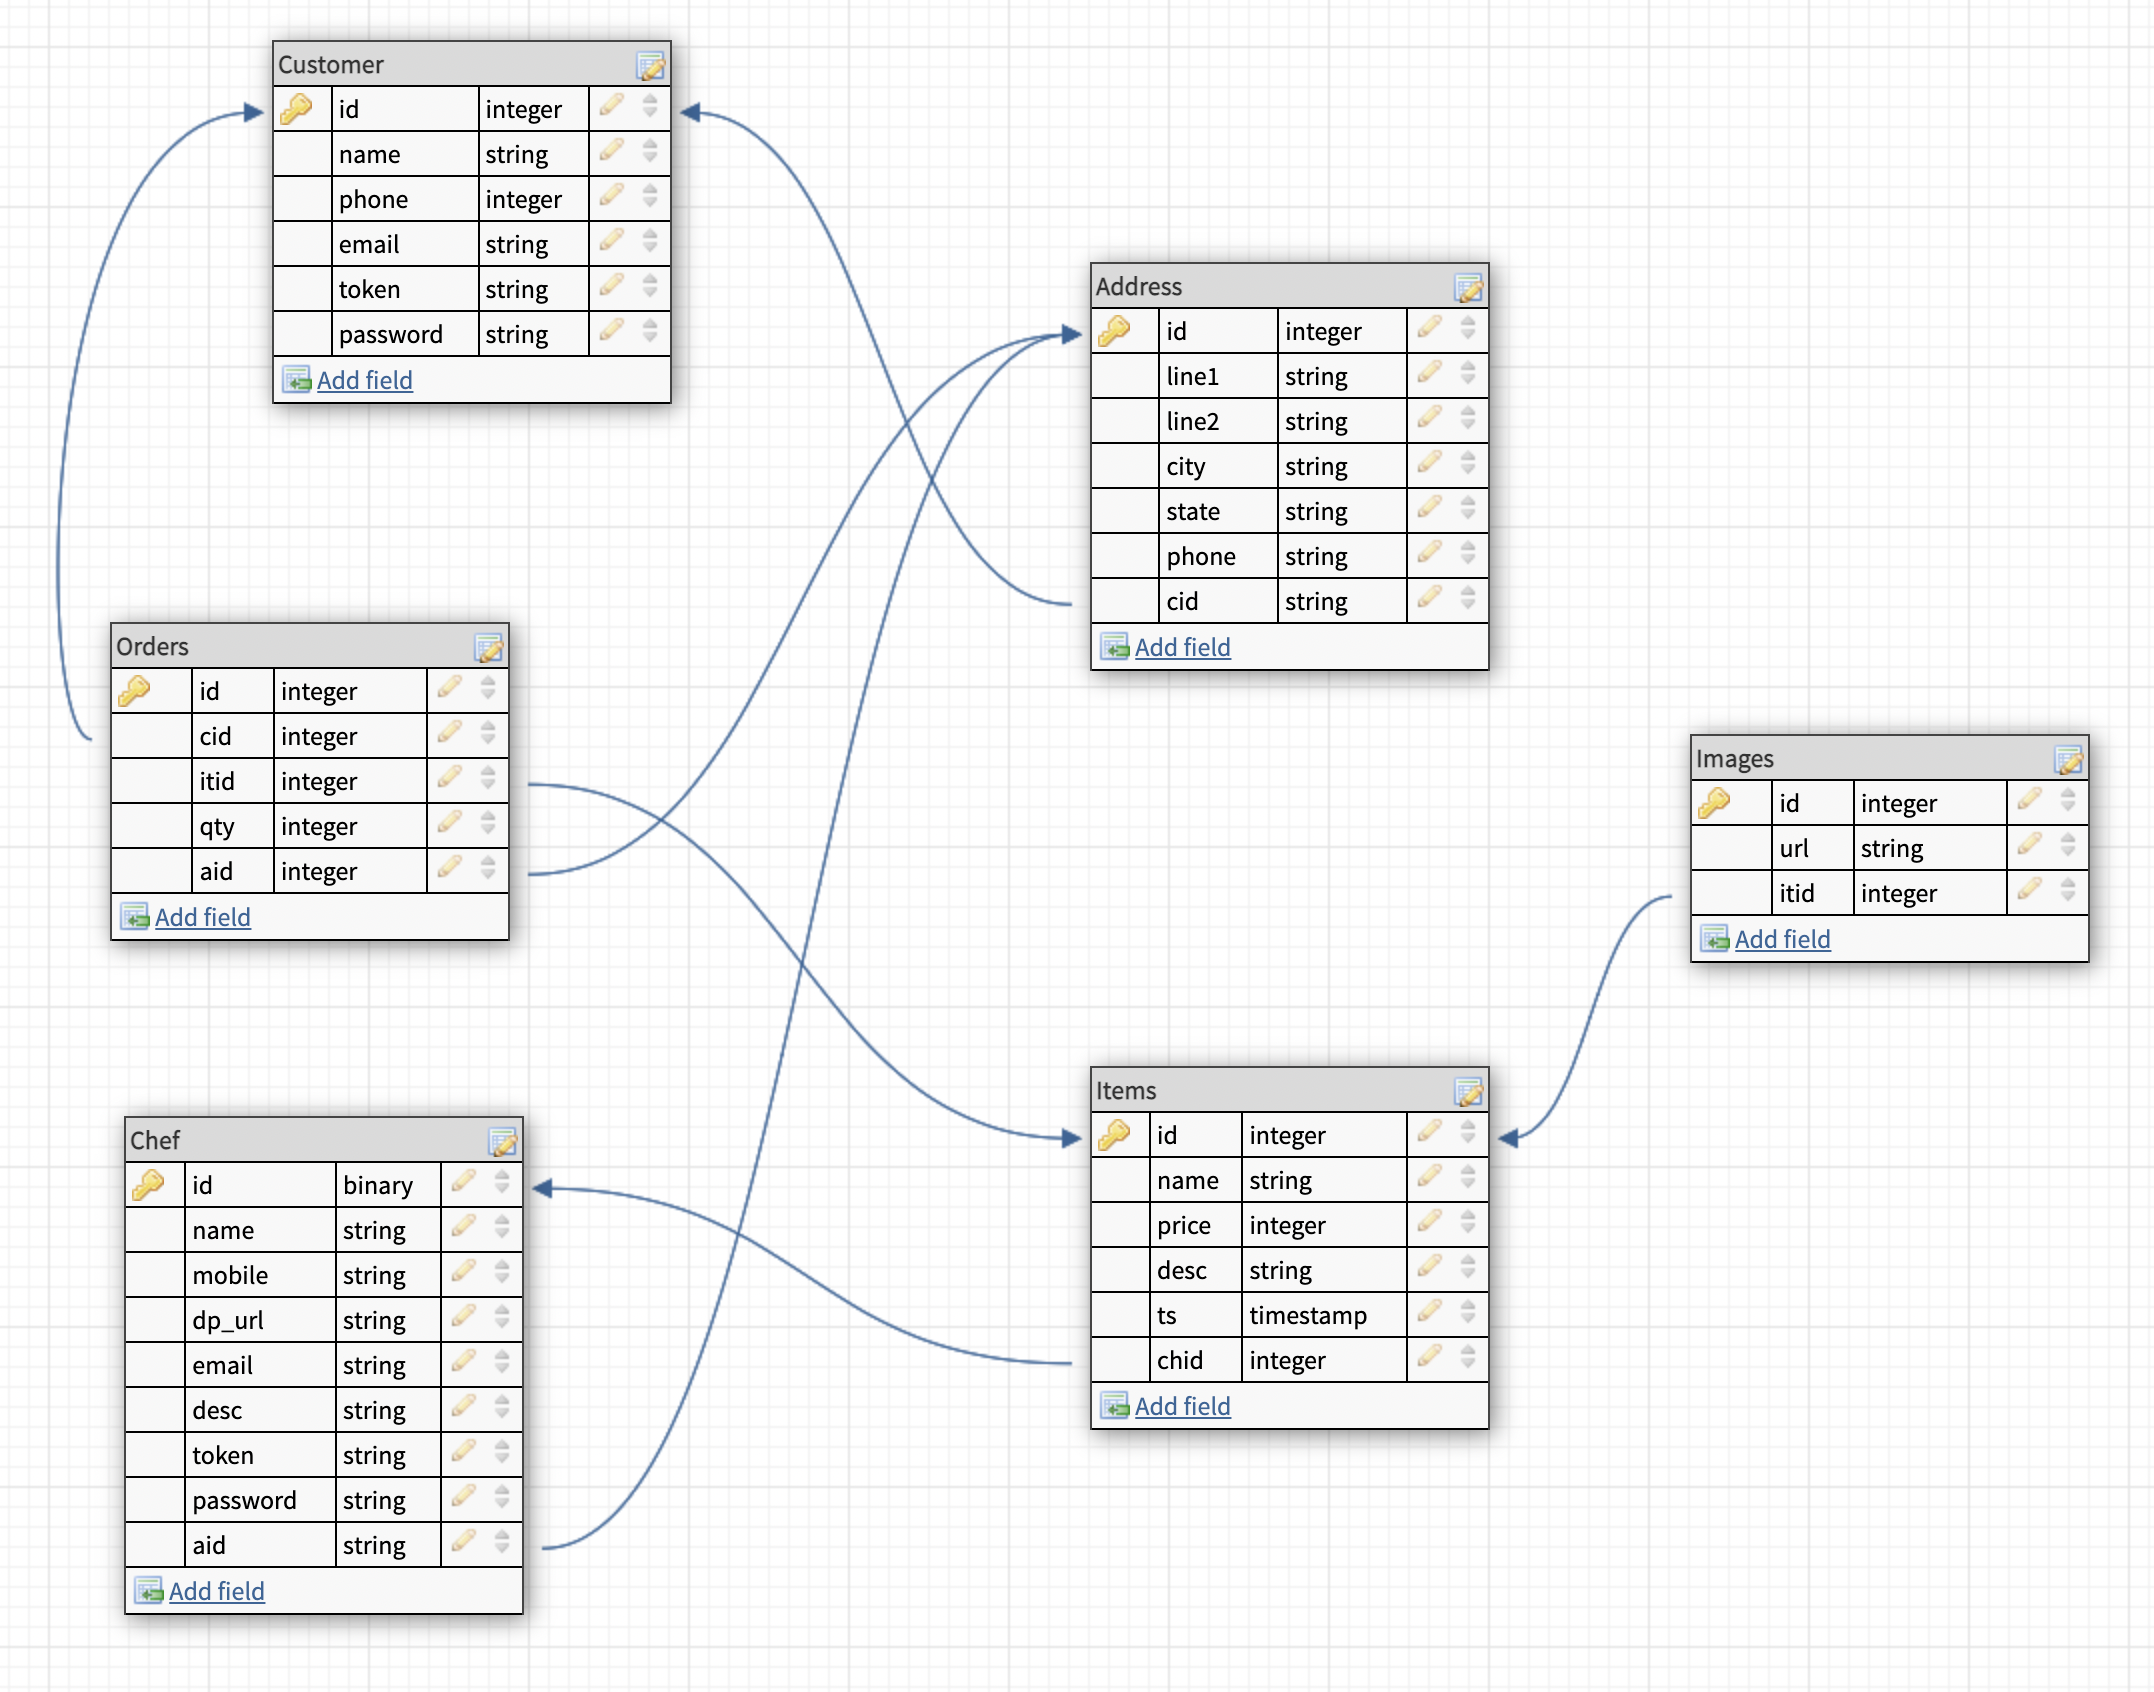2154x1692 pixels.
Task: Click the key icon beside Chef id field
Action: pos(150,1184)
